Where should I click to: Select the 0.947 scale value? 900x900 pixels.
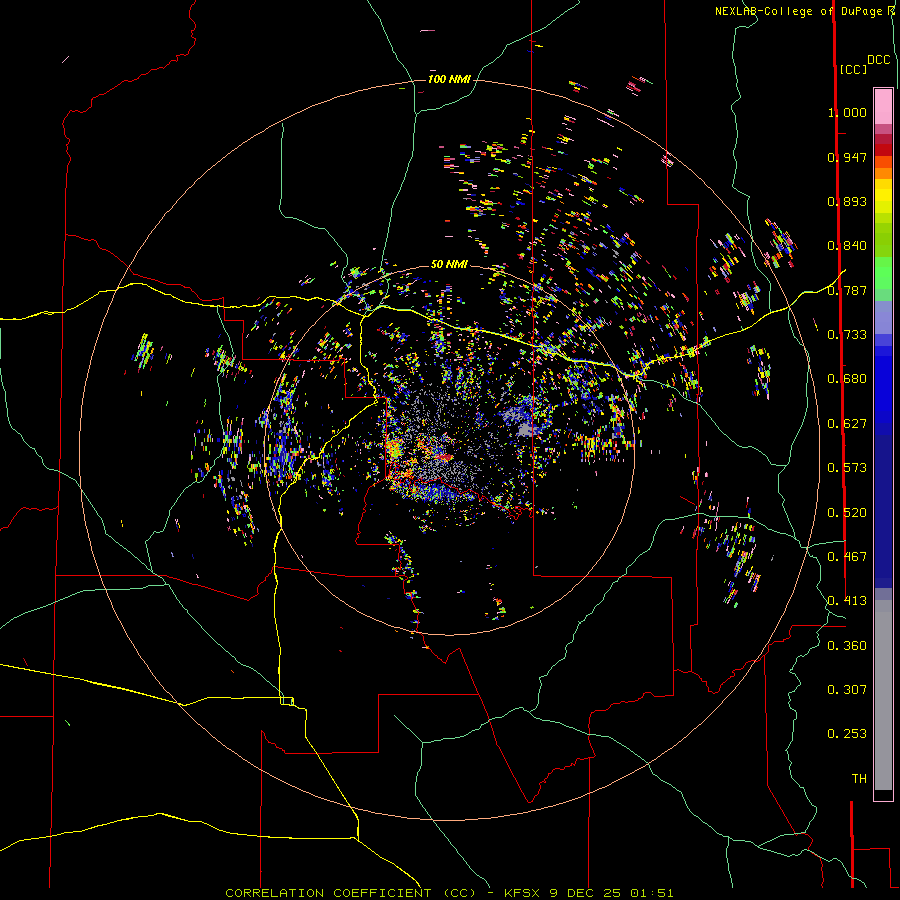847,157
